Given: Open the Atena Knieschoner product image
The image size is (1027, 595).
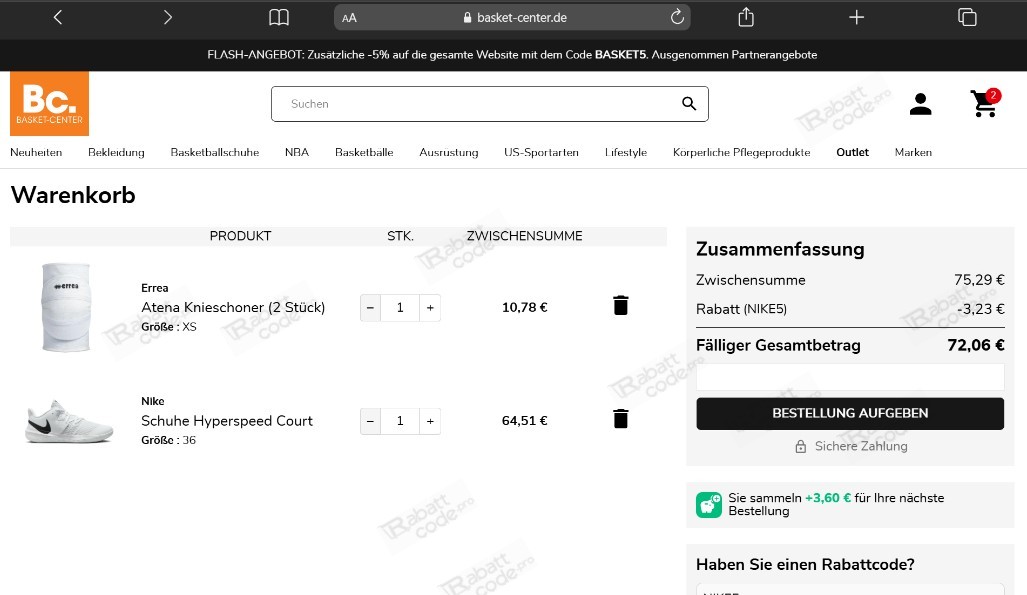Looking at the screenshot, I should 65,307.
